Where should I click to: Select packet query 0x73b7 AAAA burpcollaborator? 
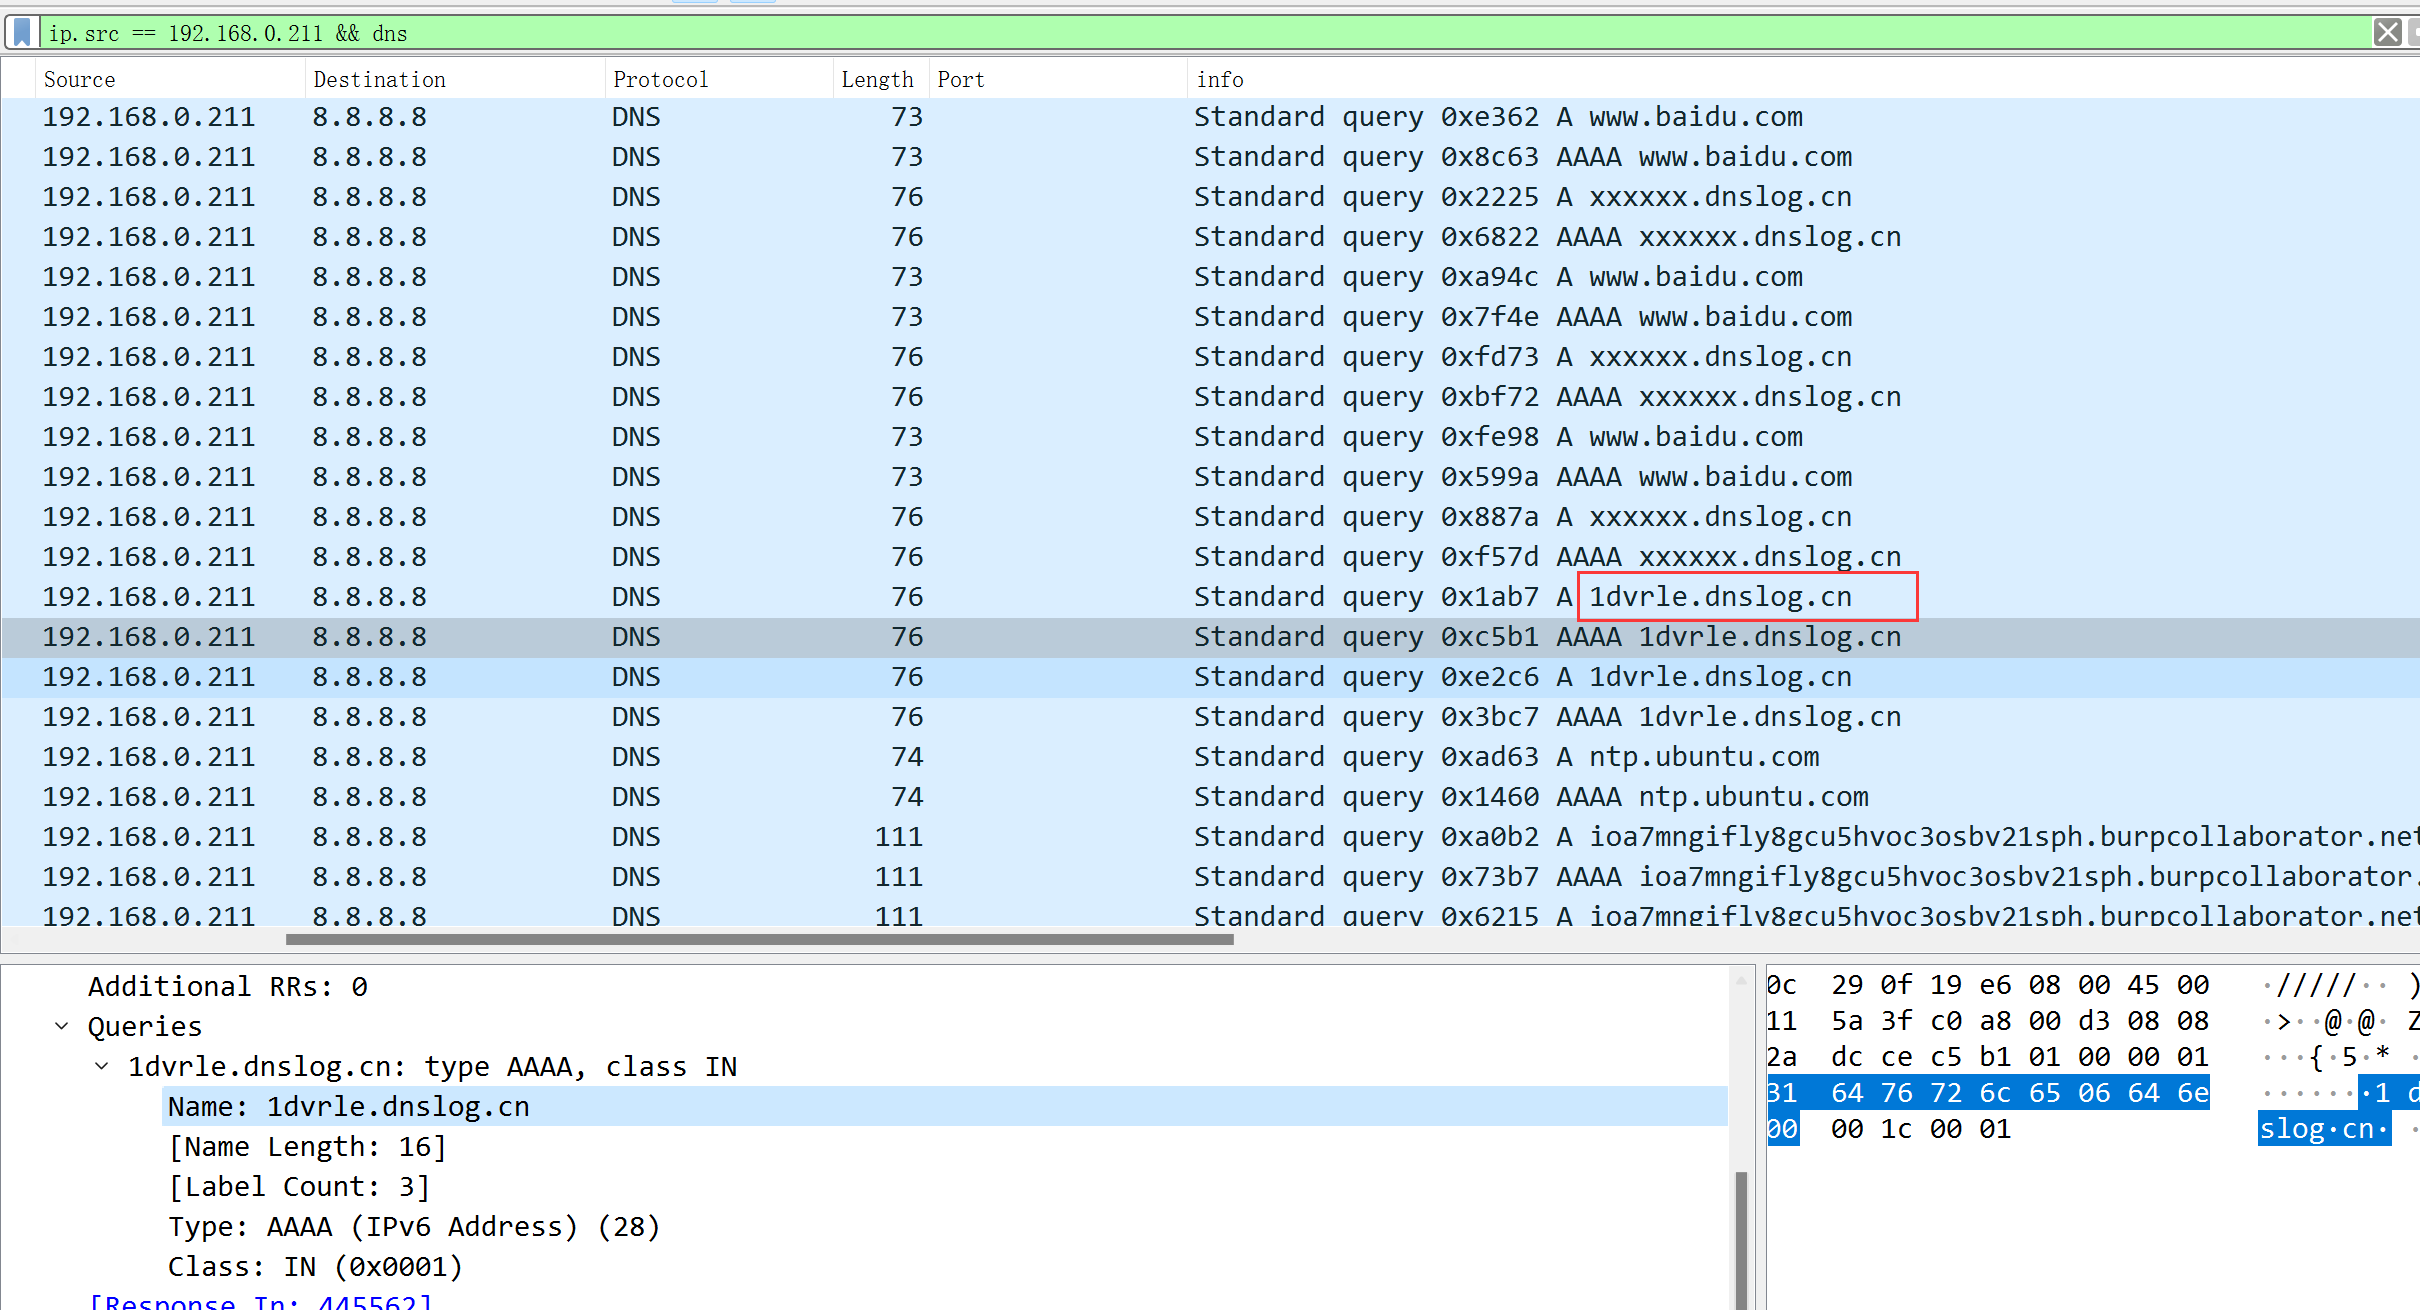click(1210, 877)
